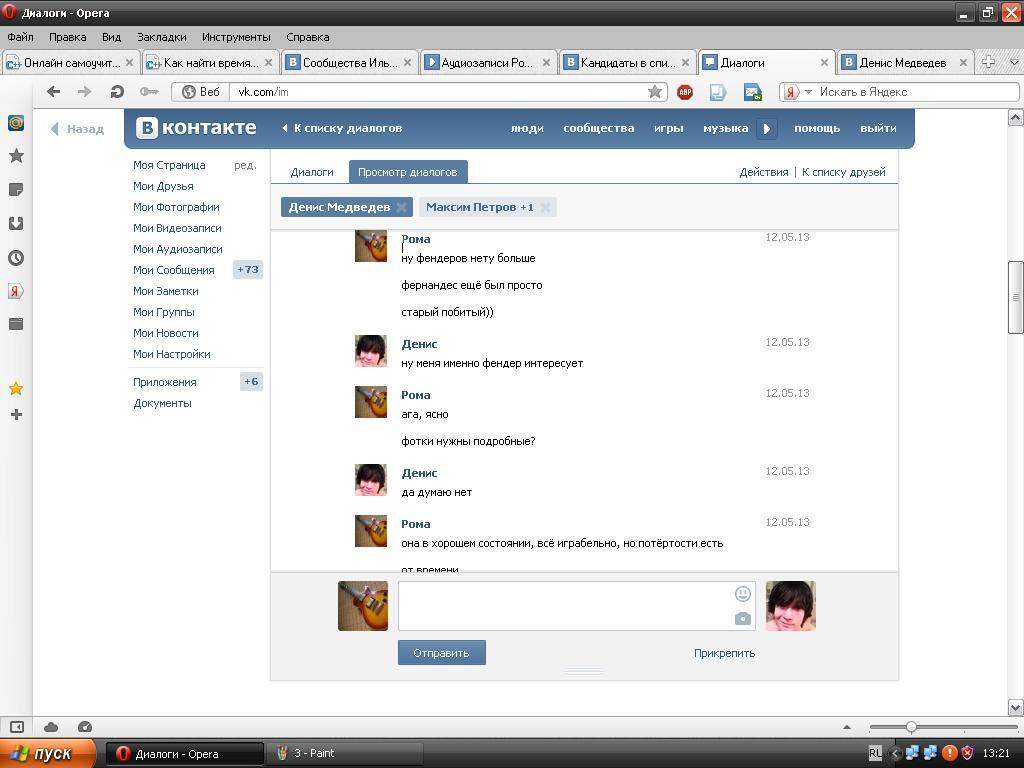Screen dimensions: 1024x768
Task: Switch to the 3 - Paint taskbar item
Action: pos(345,754)
